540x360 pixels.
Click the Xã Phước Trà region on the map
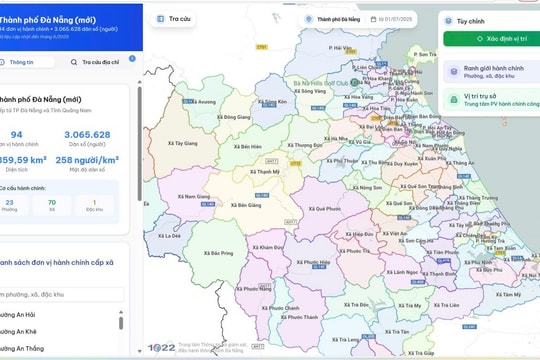(354, 251)
